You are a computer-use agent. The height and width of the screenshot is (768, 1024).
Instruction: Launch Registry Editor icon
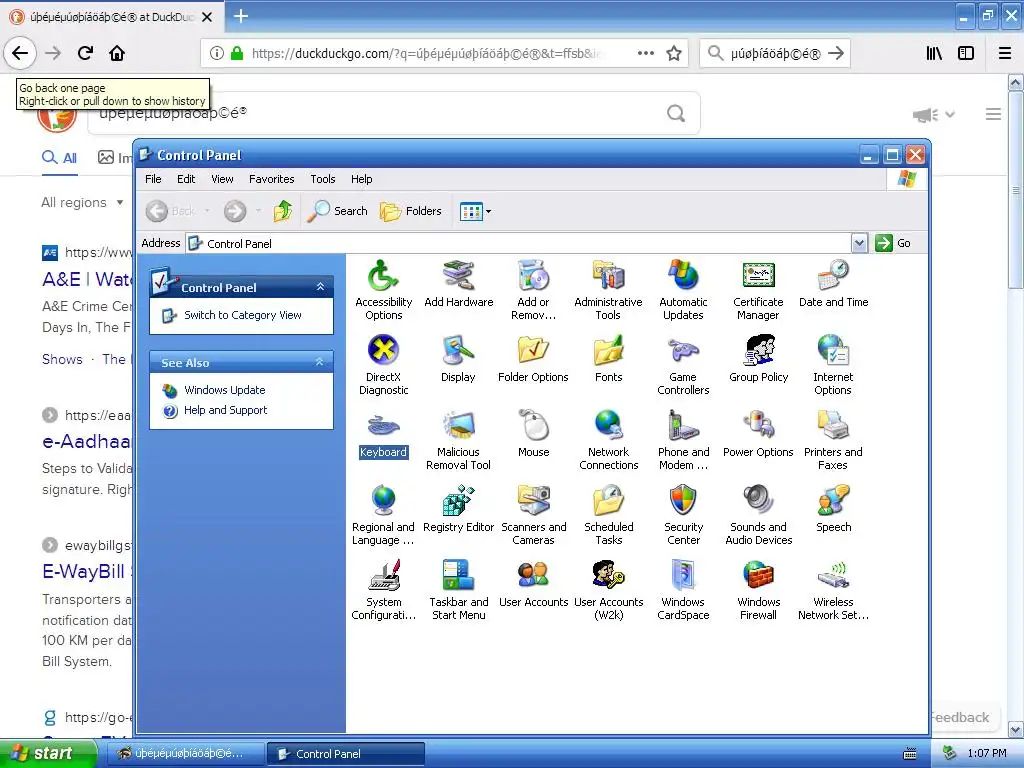tap(458, 509)
